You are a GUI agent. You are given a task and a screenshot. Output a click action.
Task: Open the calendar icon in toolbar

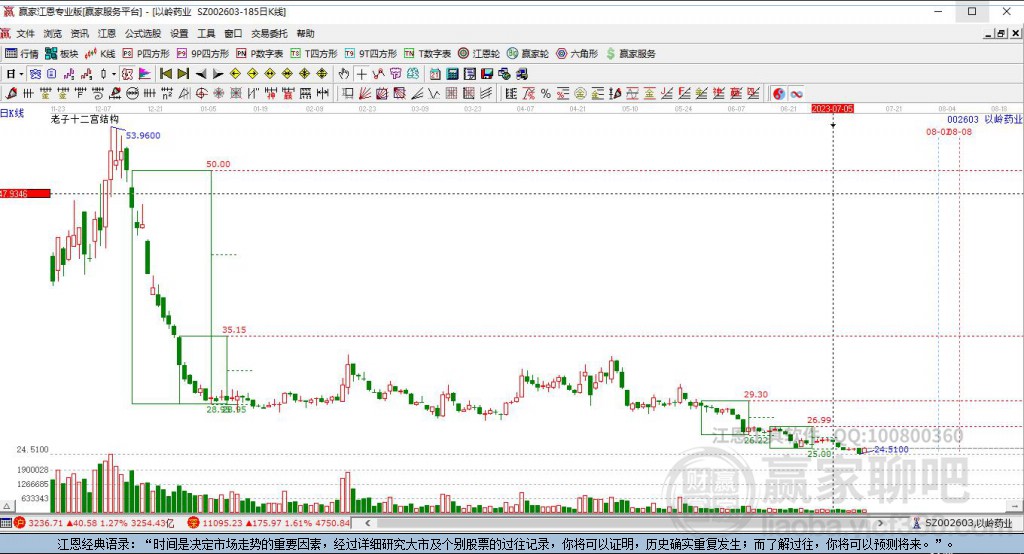point(434,74)
